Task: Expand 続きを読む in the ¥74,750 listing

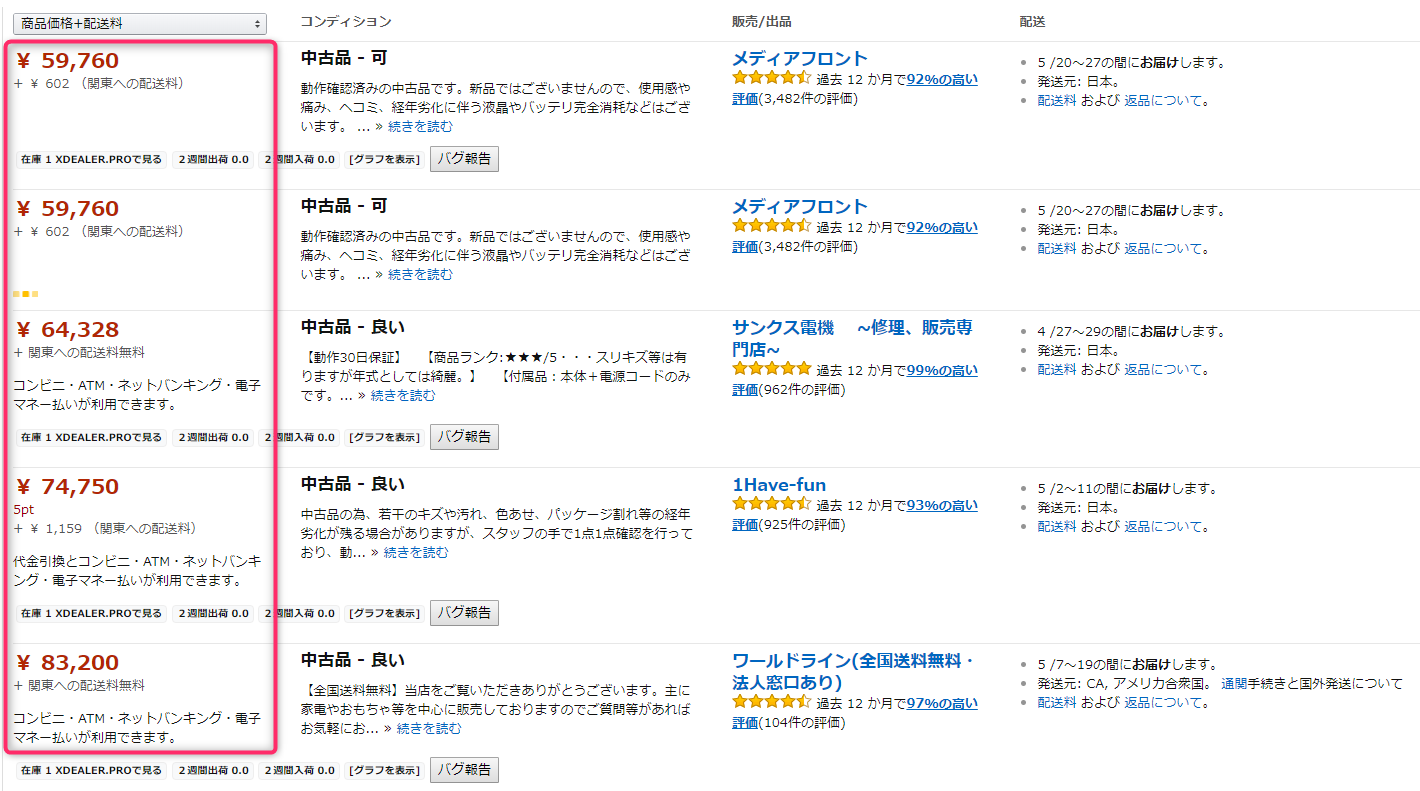Action: click(x=416, y=552)
